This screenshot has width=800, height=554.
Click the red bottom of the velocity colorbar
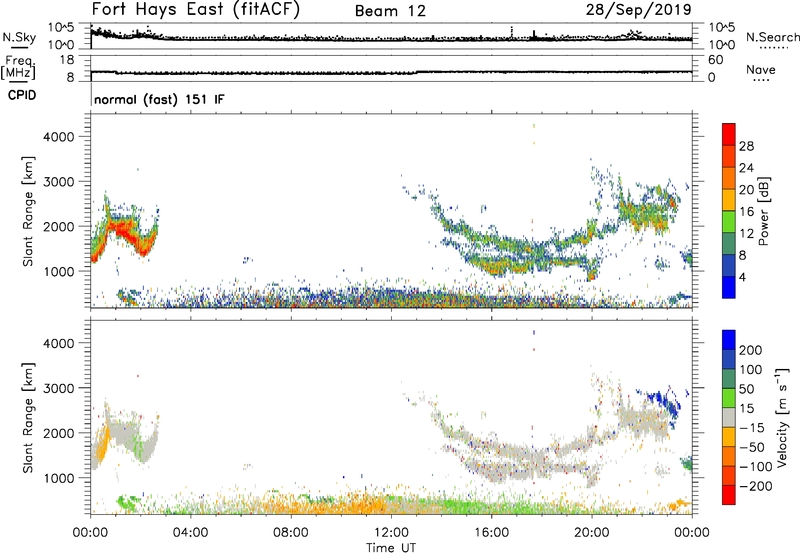729,495
